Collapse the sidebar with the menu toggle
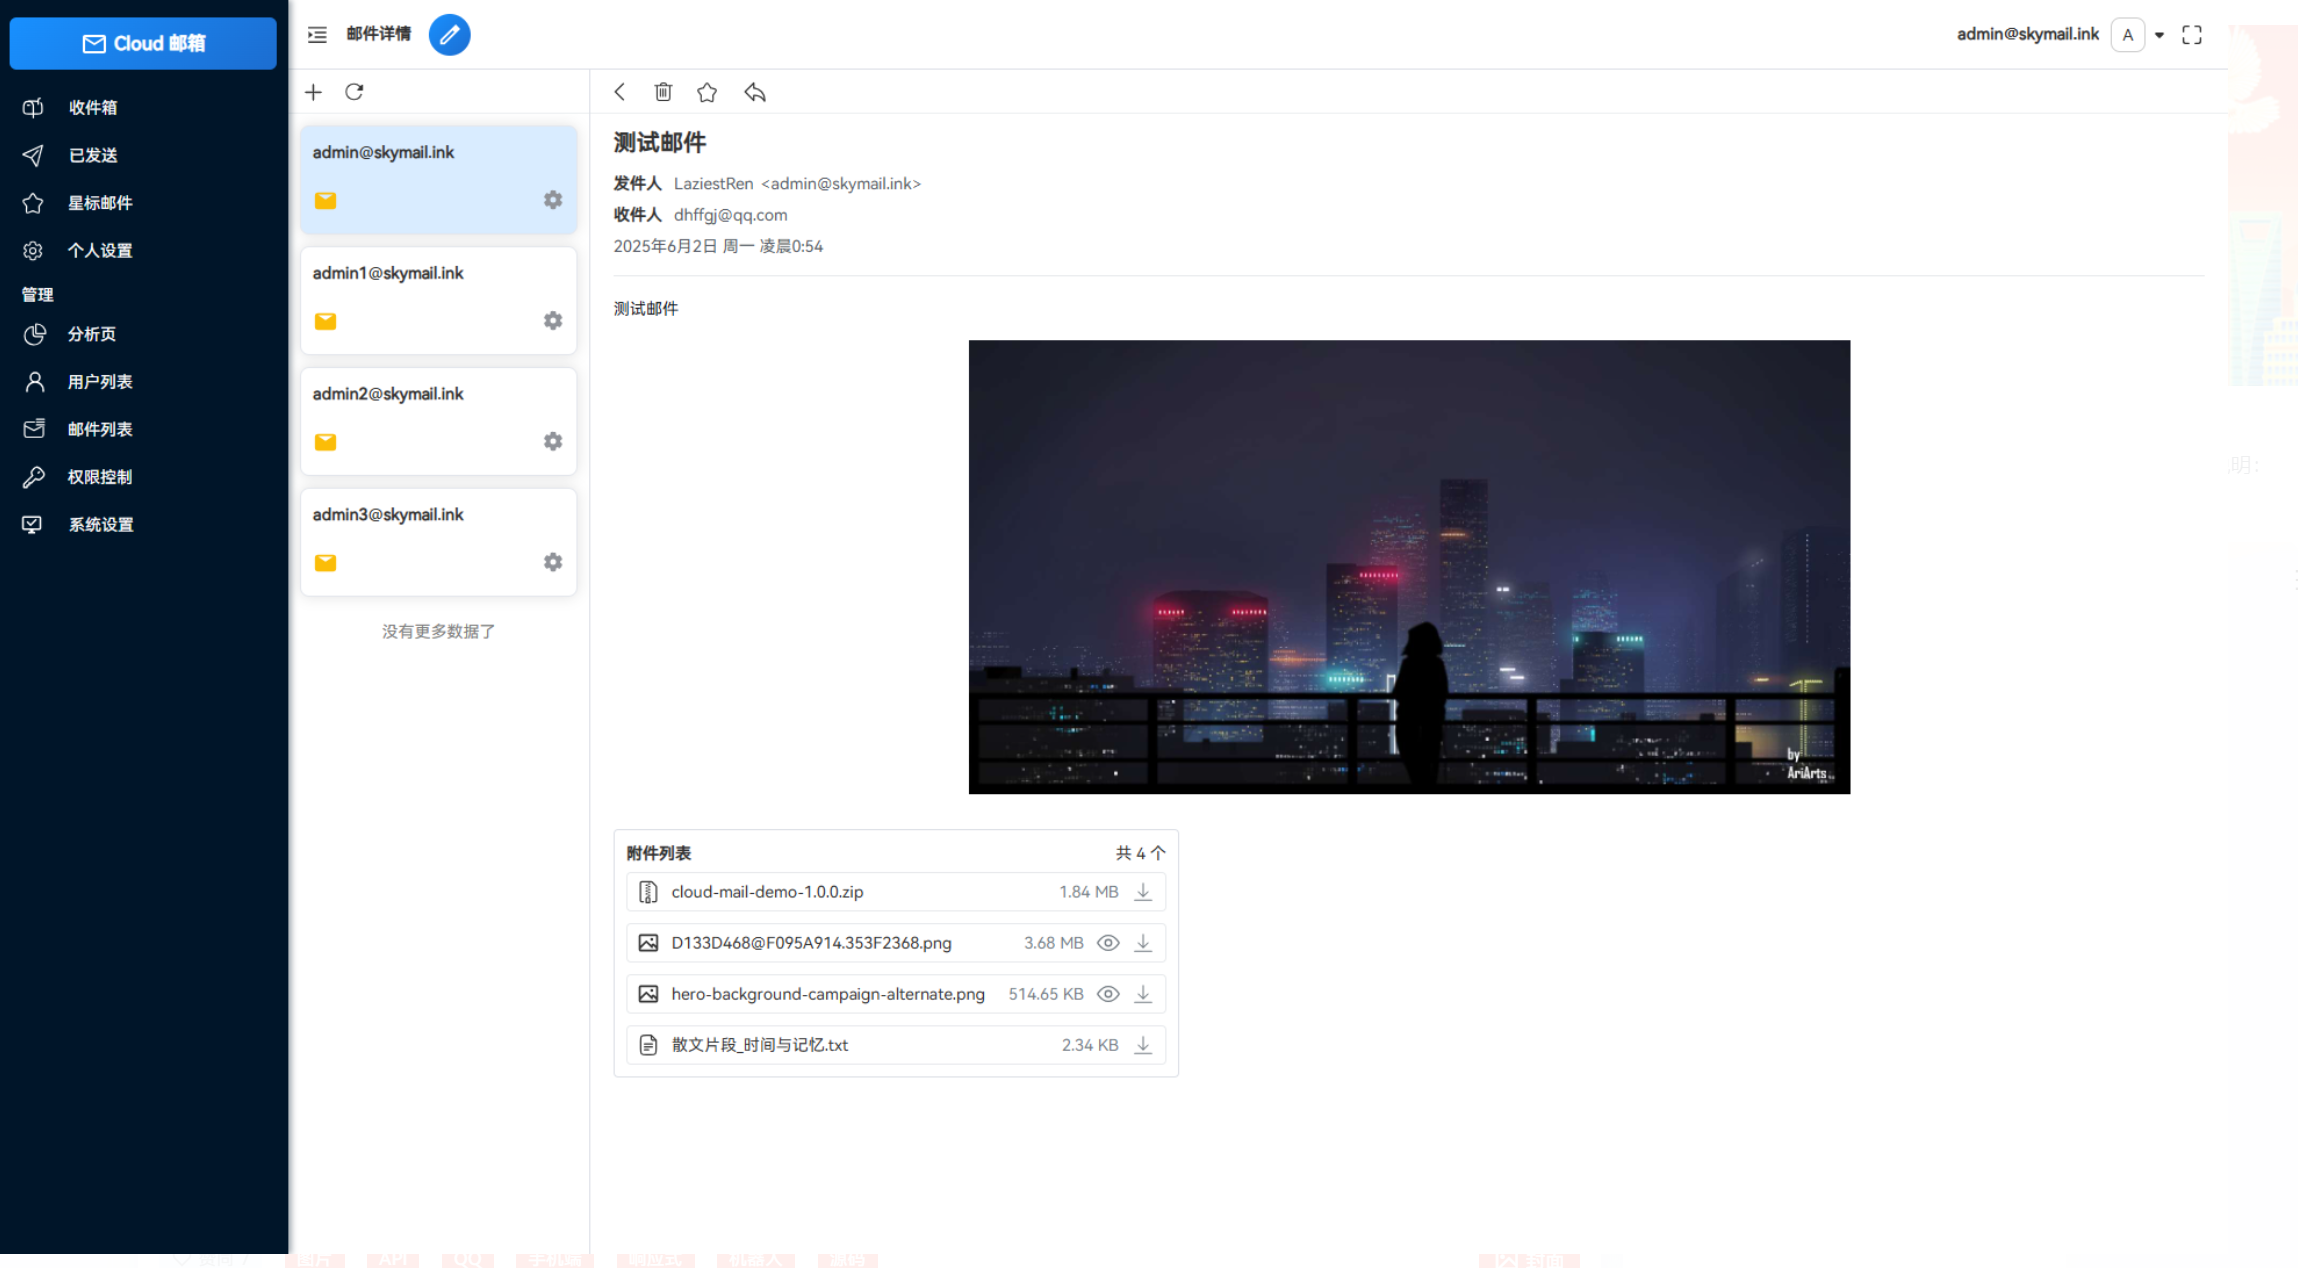Screen dimensions: 2298x1268 click(x=317, y=35)
